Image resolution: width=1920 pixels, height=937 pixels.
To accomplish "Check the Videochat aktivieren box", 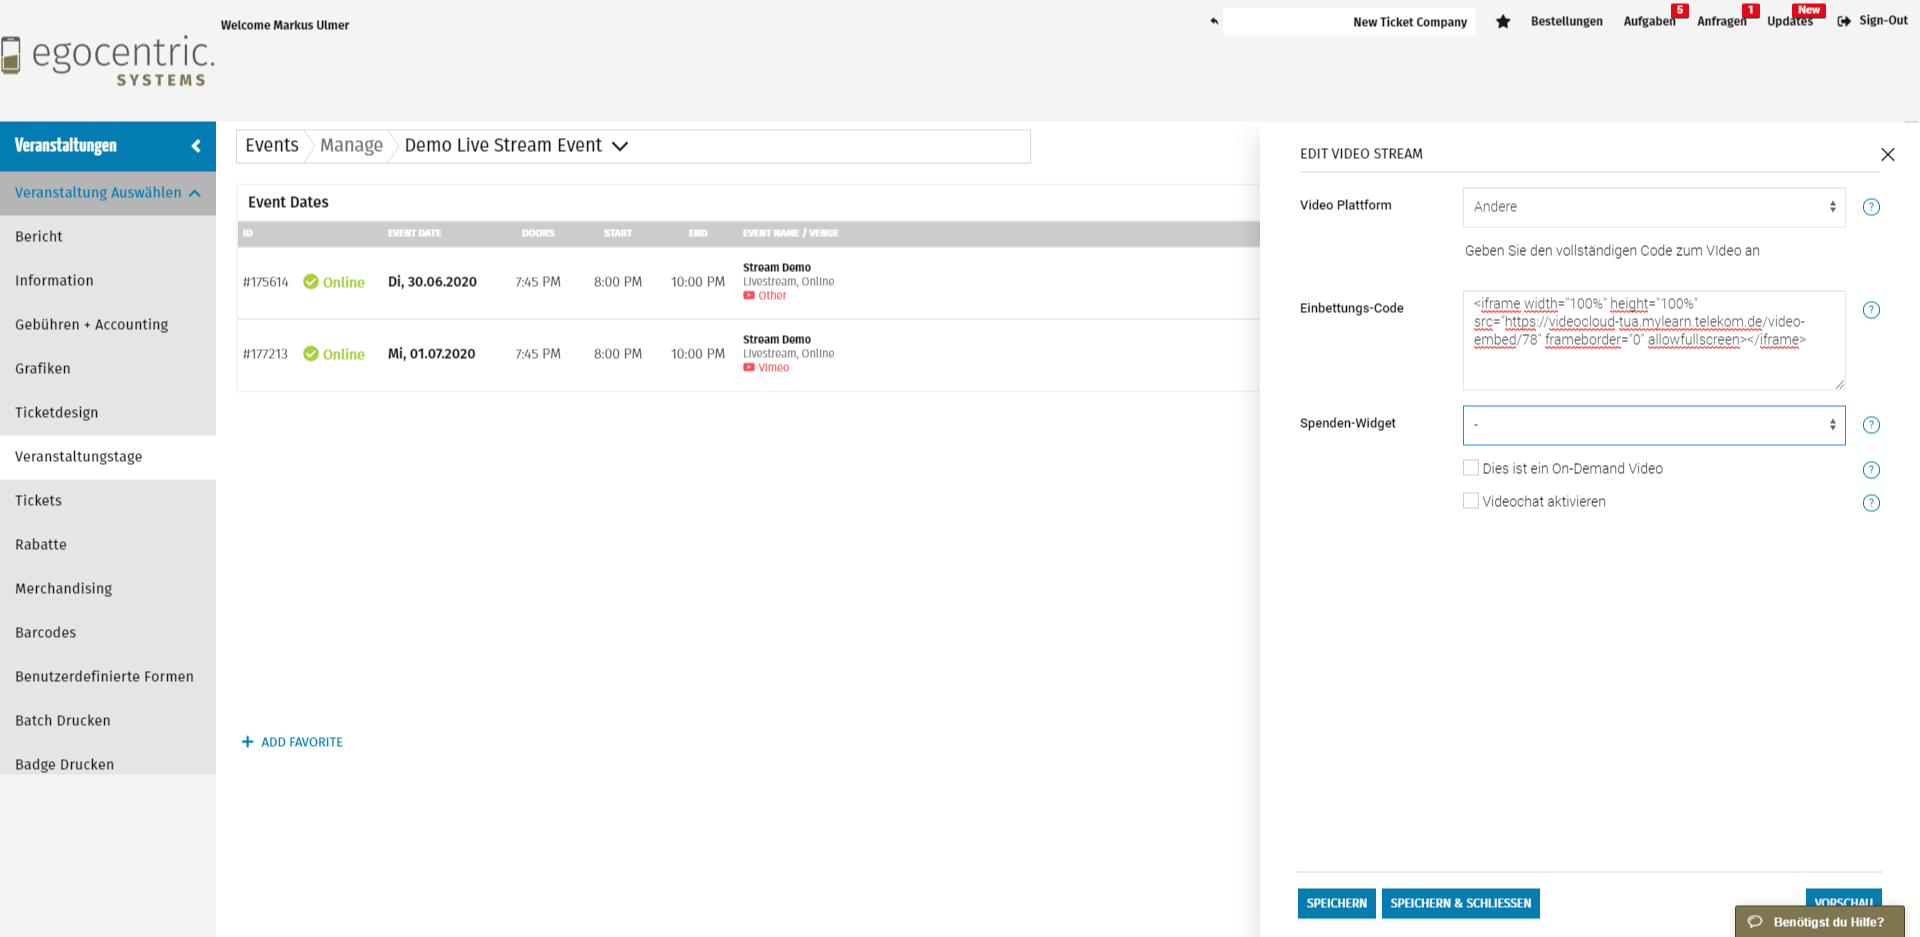I will (1471, 501).
